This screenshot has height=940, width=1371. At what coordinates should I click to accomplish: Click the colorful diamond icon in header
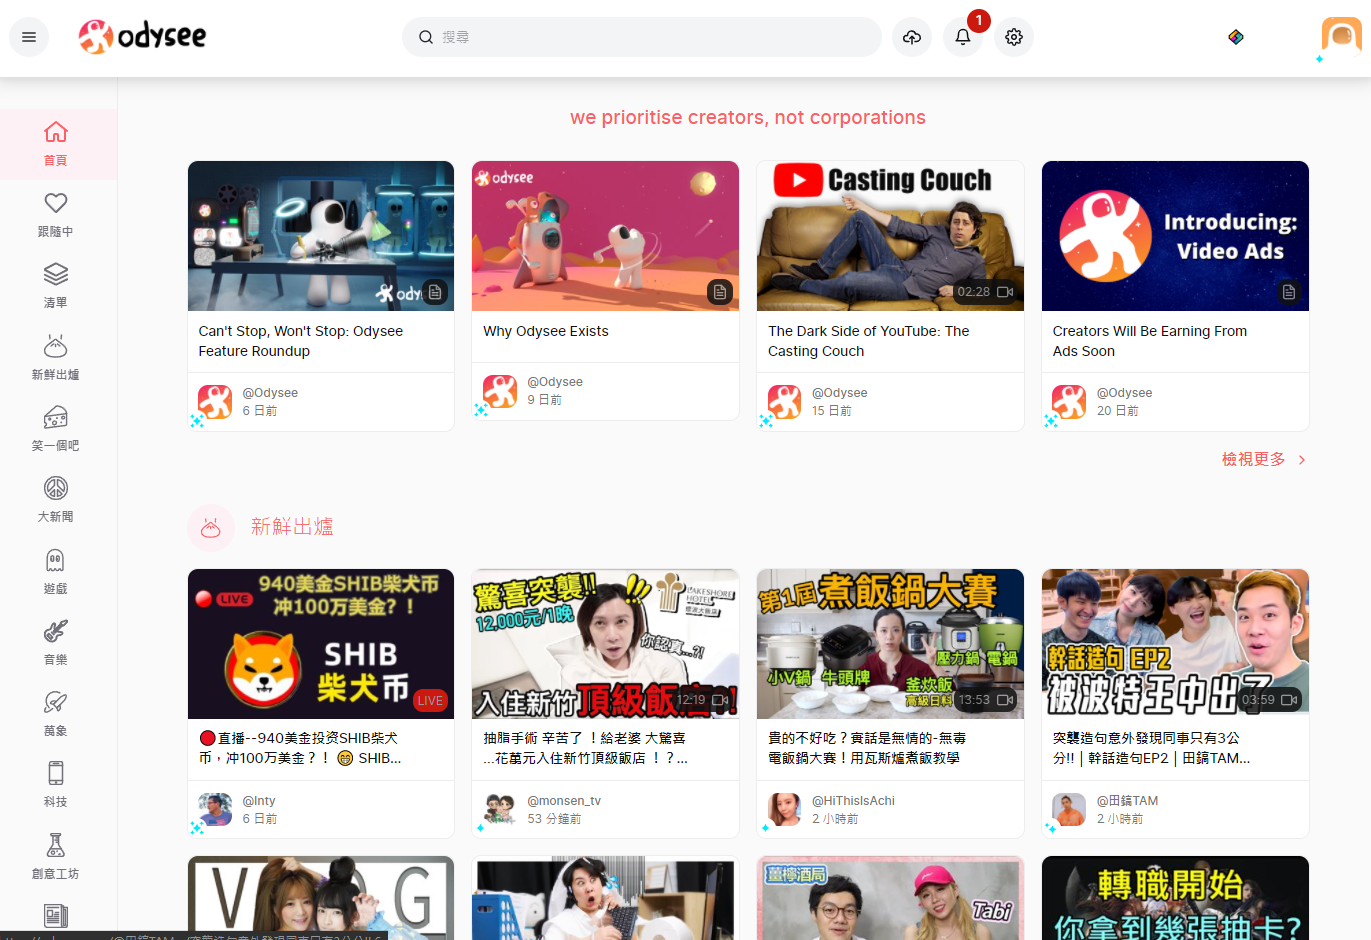point(1236,37)
